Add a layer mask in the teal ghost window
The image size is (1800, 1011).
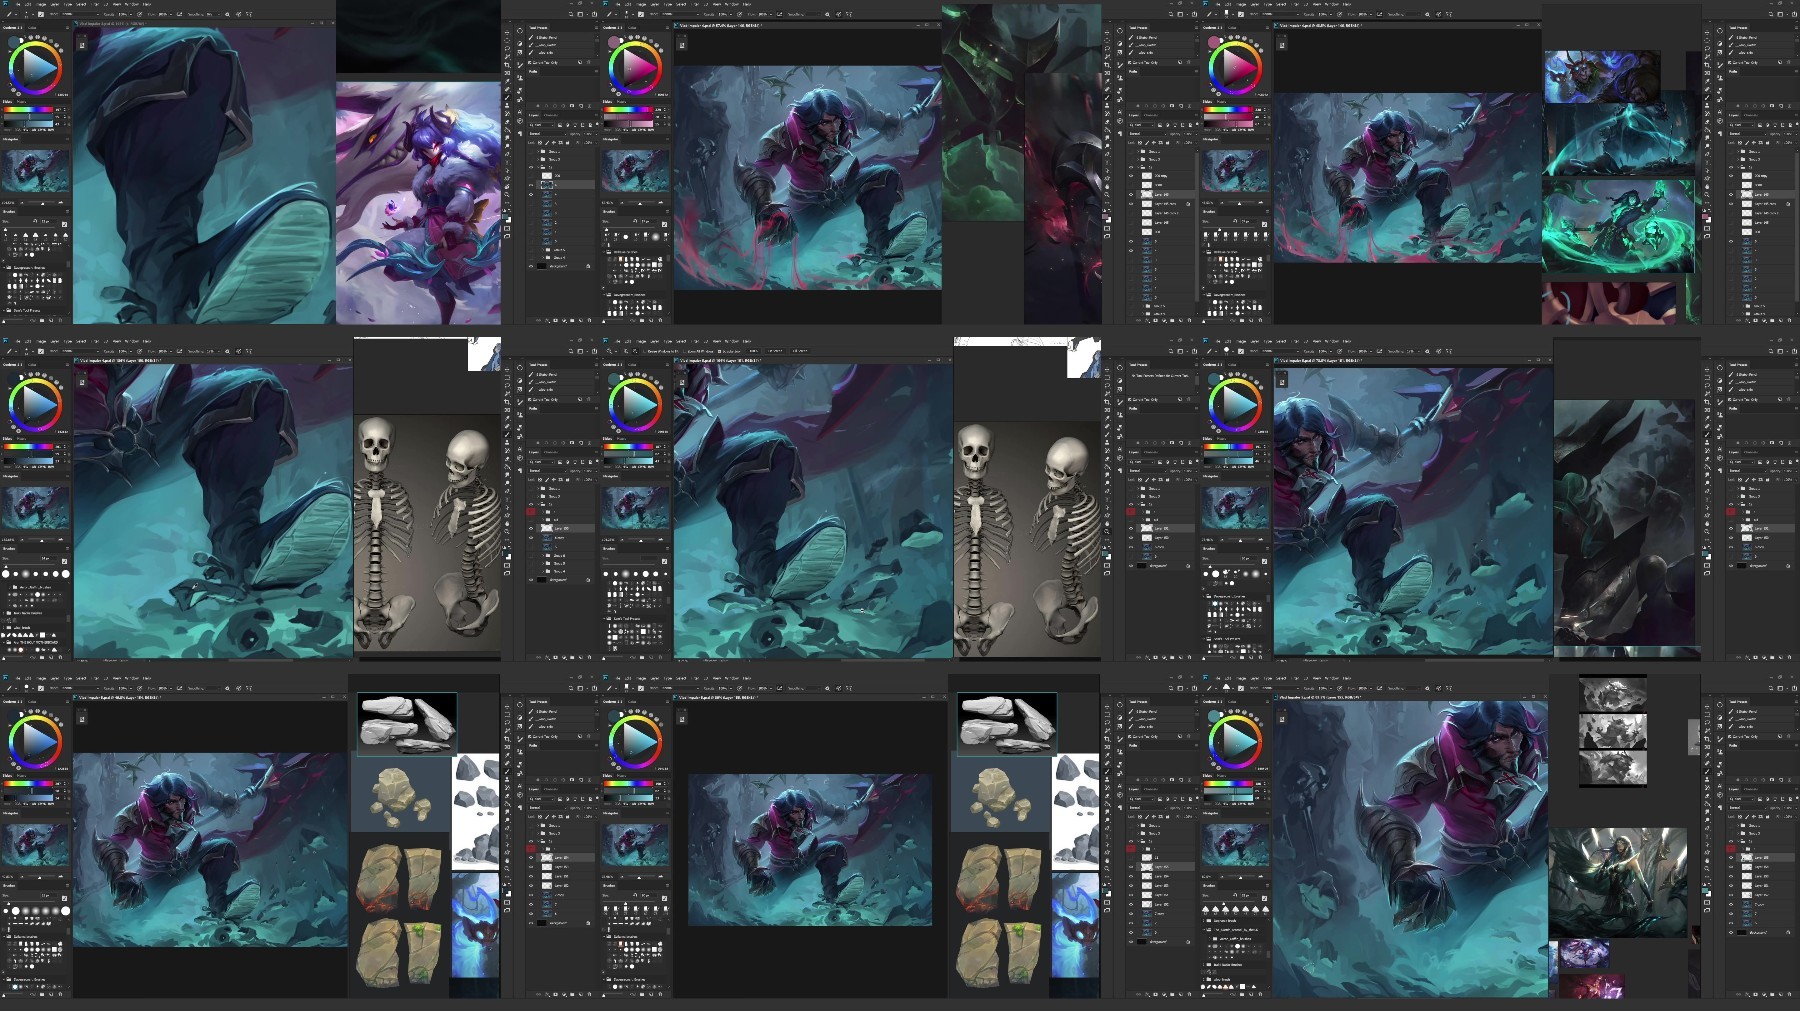point(1755,322)
